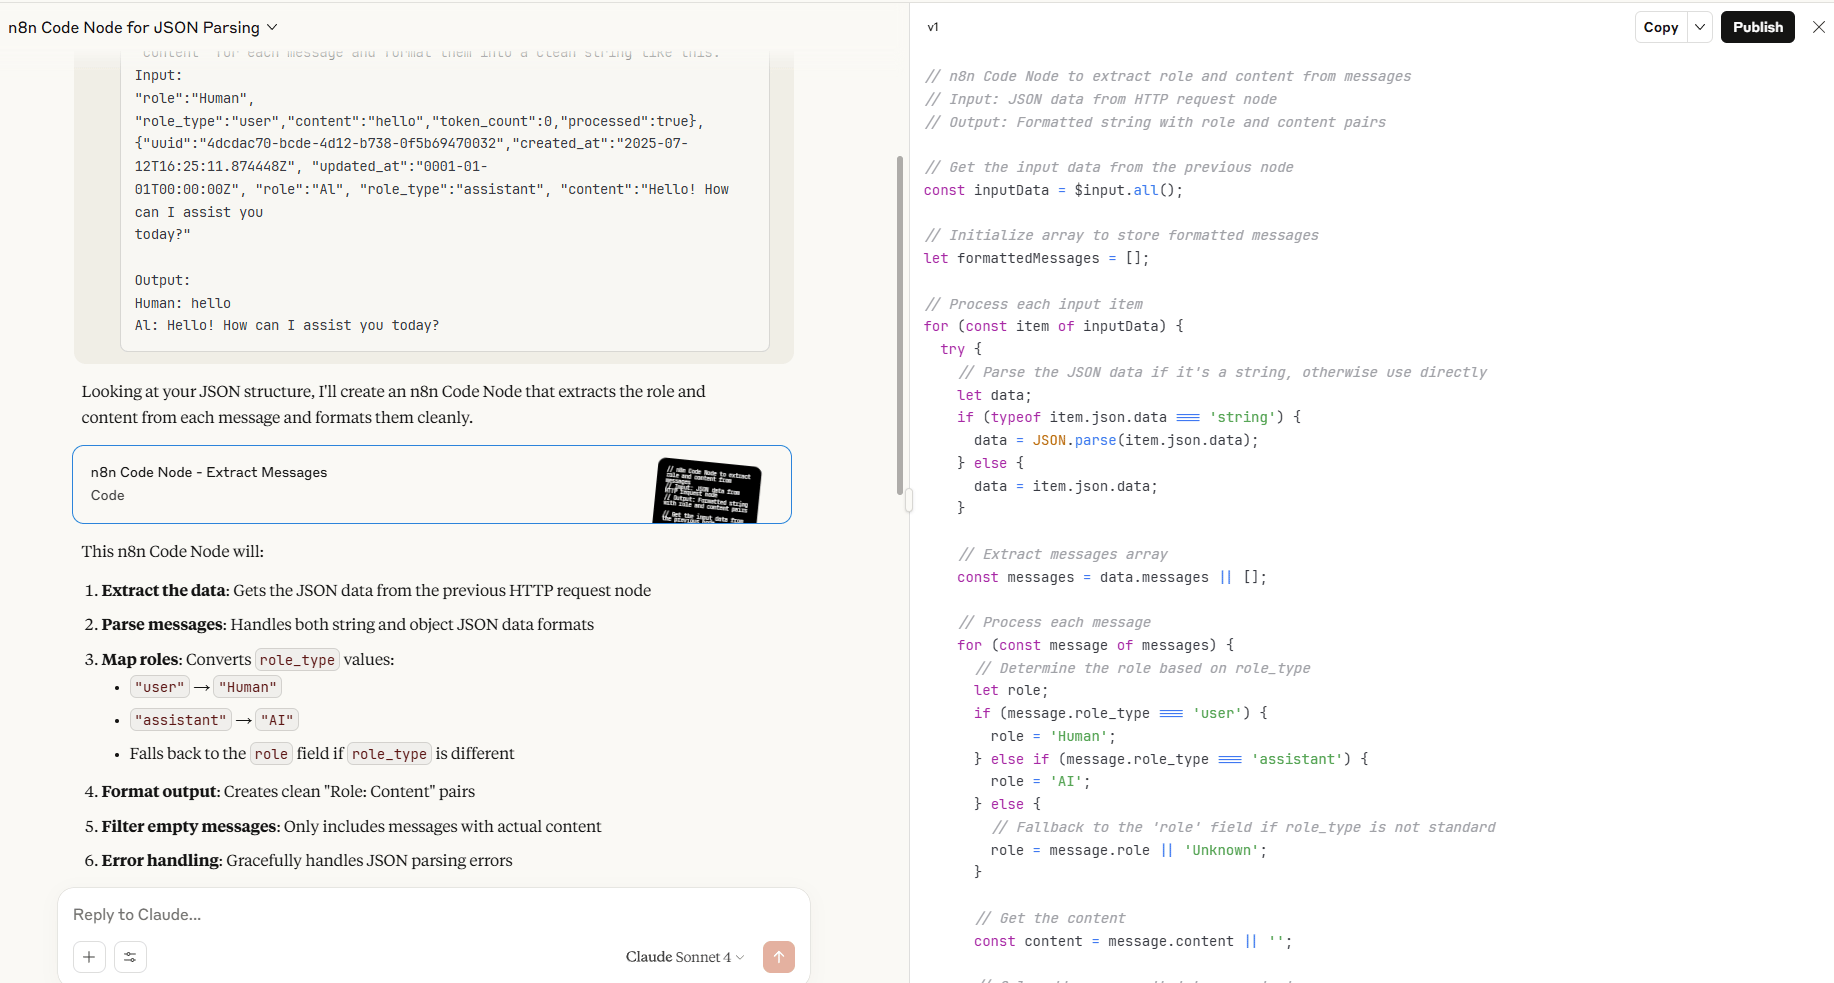Click the "Human: hello" line in prompt
Viewport: 1834px width, 983px height.
(183, 303)
